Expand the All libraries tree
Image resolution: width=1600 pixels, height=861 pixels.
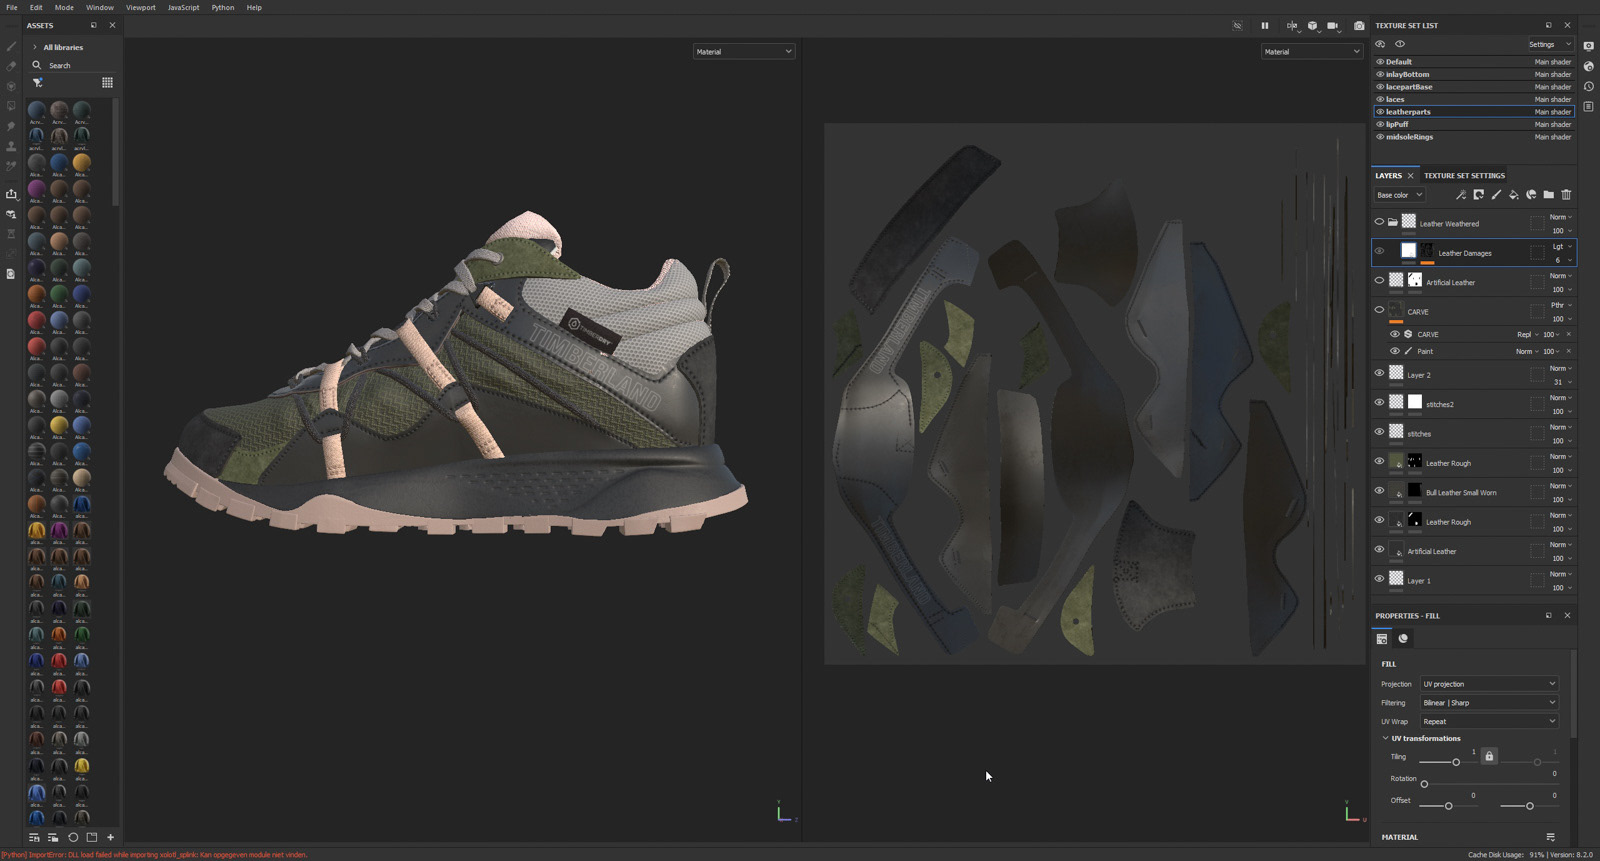35,47
